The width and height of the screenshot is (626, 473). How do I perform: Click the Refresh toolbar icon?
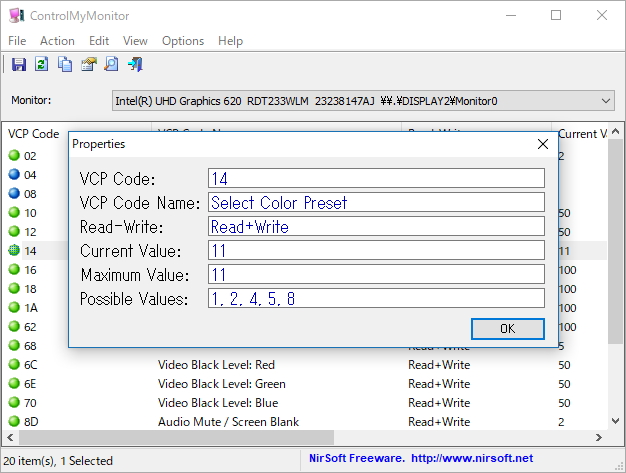tap(42, 64)
